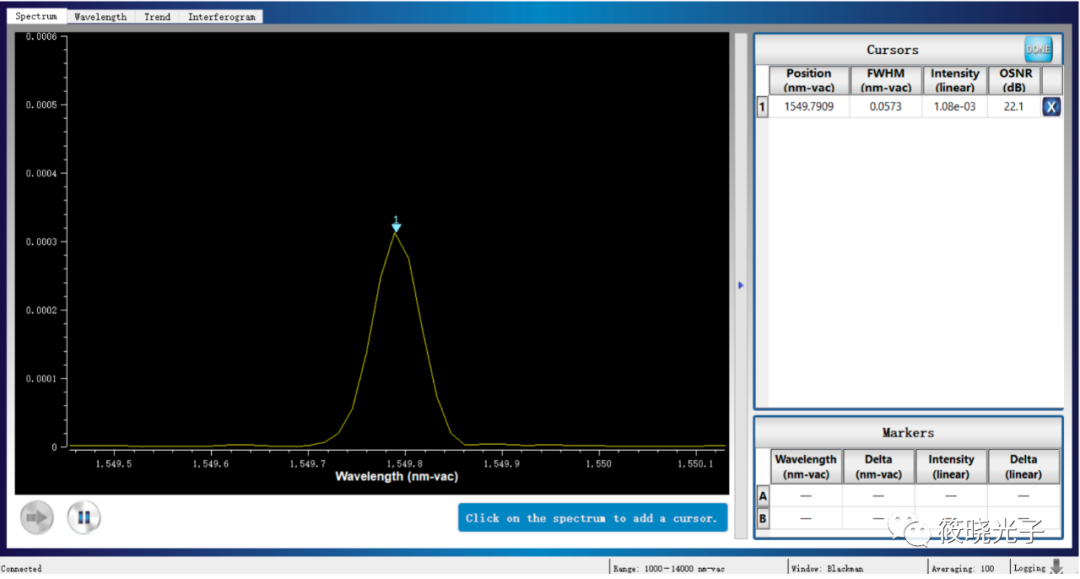Click the Window: Blackman status field
Viewport: 1080px width, 579px height.
click(x=827, y=568)
